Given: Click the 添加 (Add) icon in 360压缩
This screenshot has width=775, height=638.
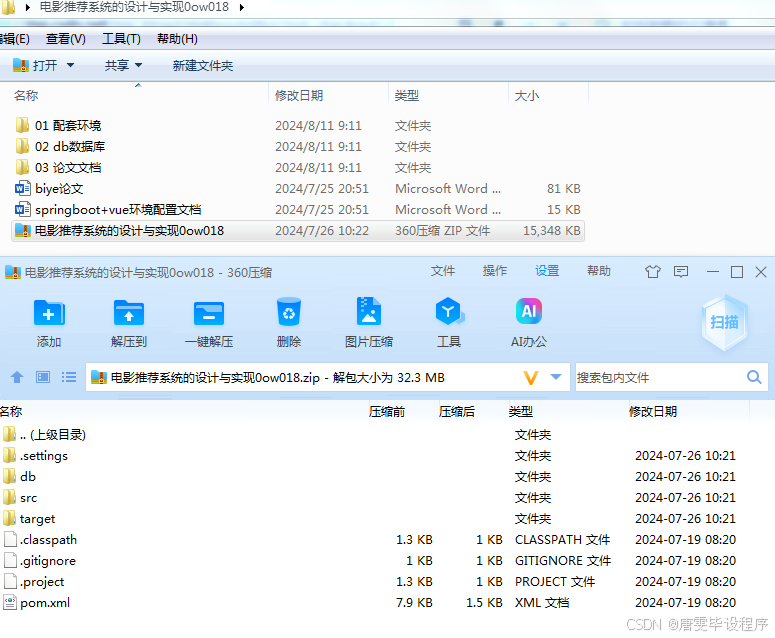Looking at the screenshot, I should [x=49, y=313].
